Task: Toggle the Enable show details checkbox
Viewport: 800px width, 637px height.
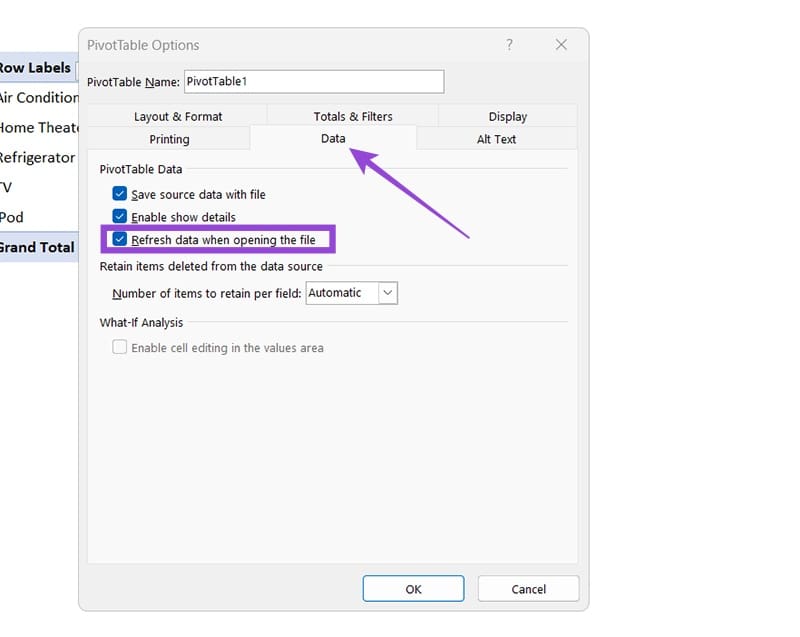Action: coord(120,217)
